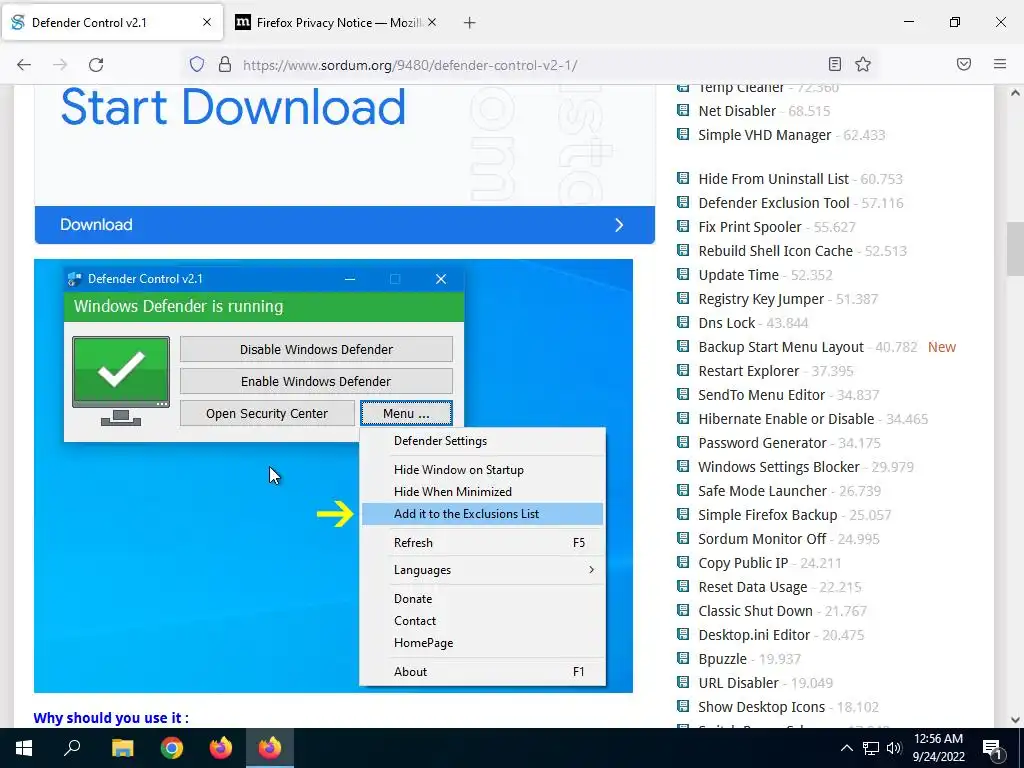Close the Firefox Privacy Notice tab

432,22
